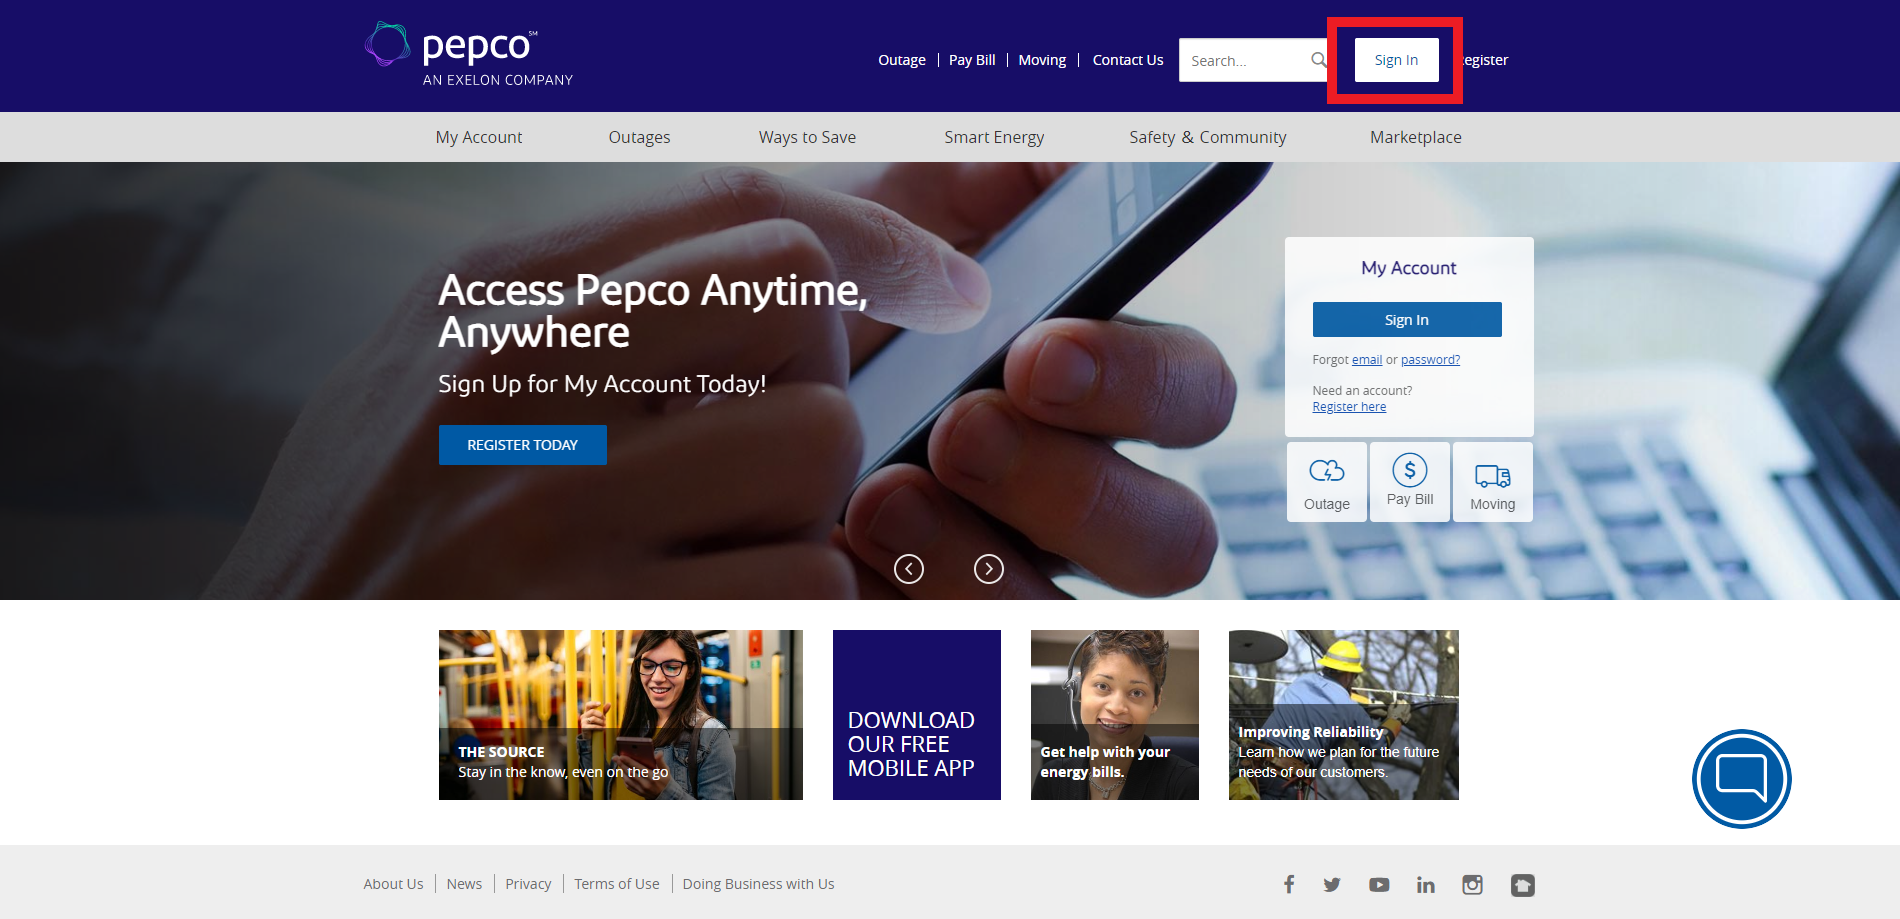Viewport: 1900px width, 919px height.
Task: Click 'Sign Up for My Account Today!' text
Action: pyautogui.click(x=602, y=384)
